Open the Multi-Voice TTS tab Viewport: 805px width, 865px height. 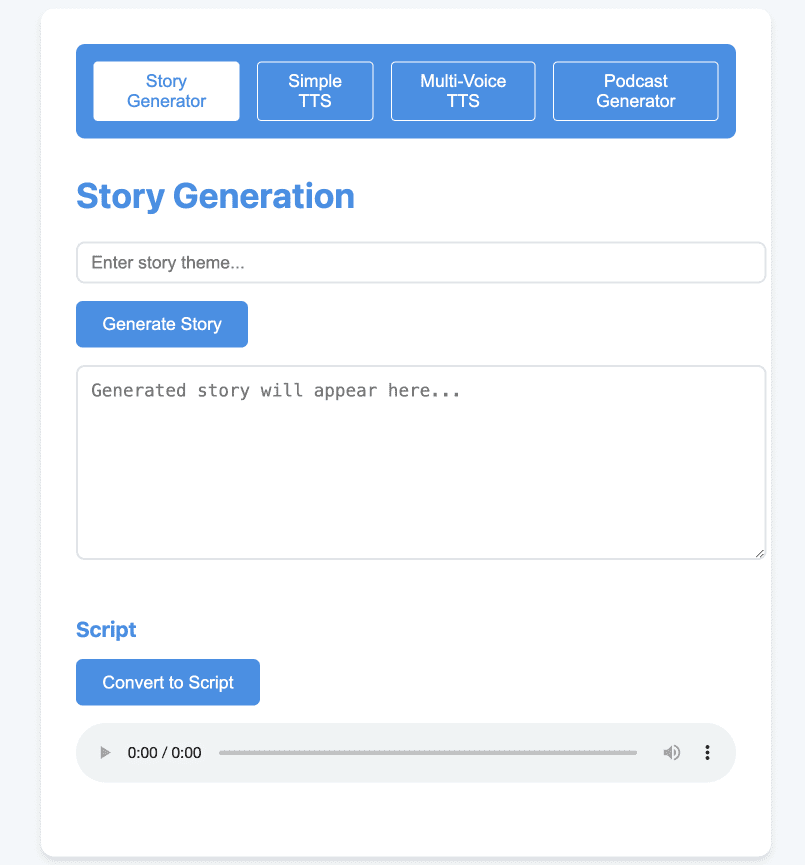463,91
